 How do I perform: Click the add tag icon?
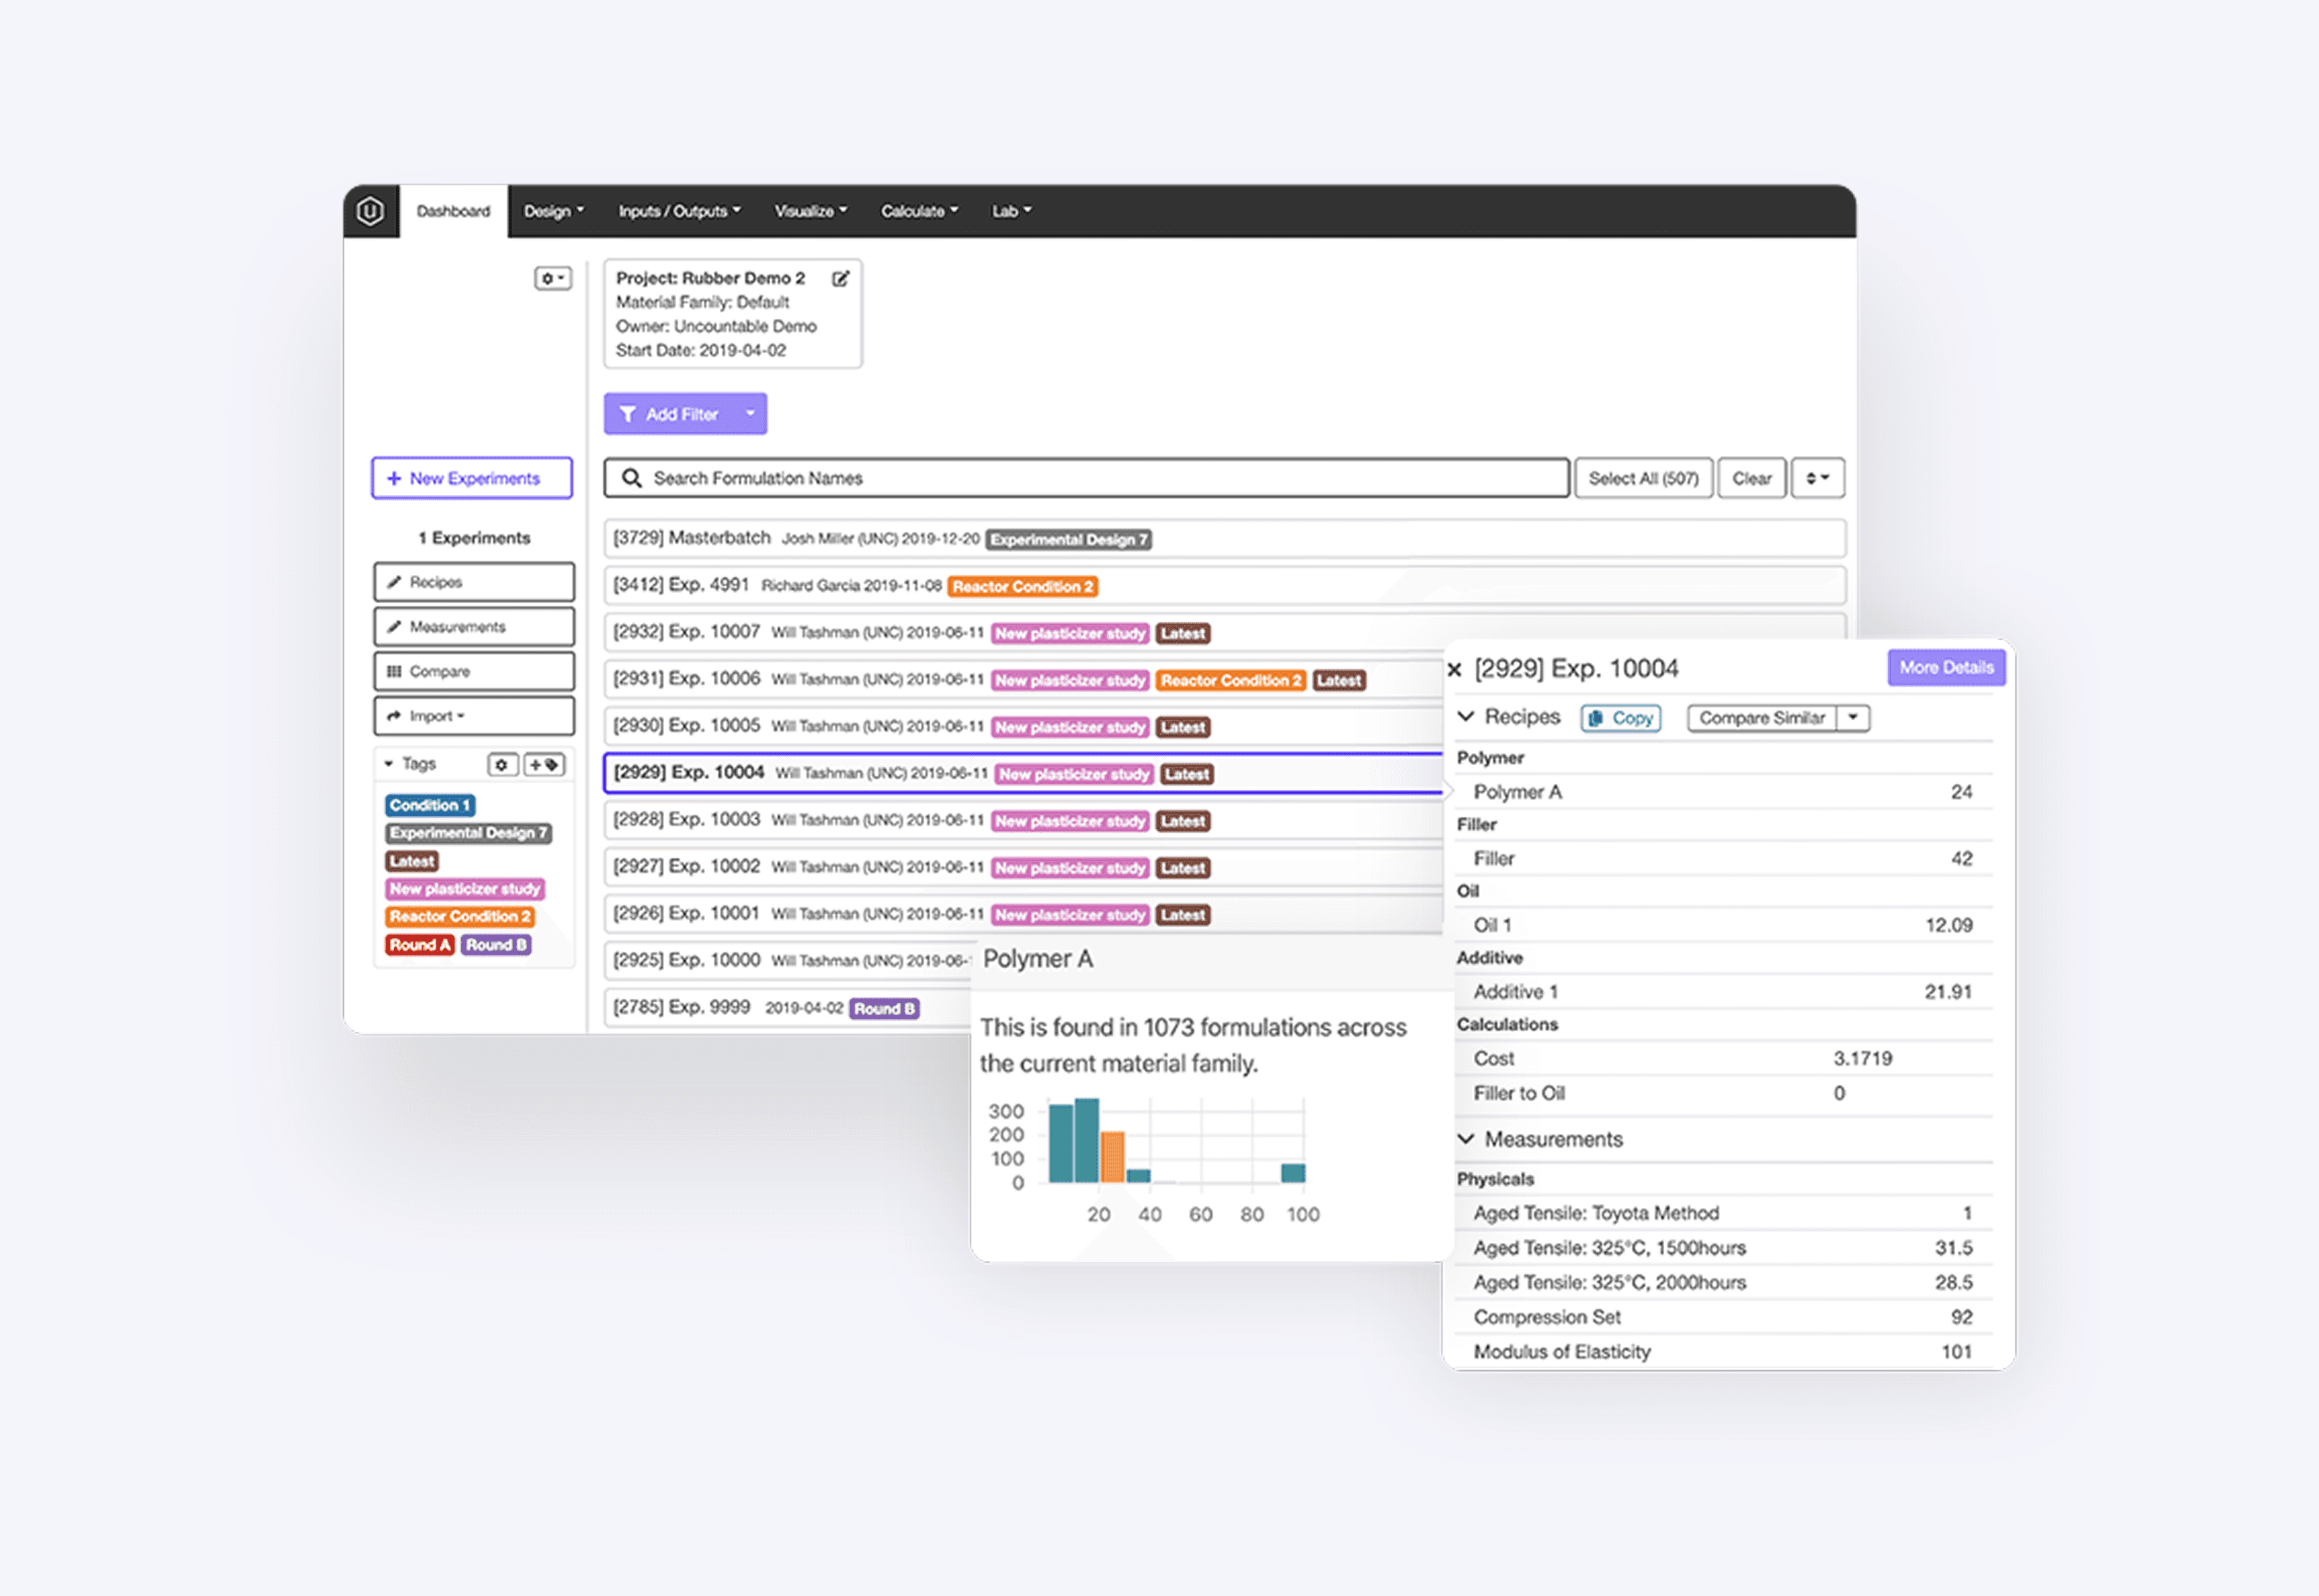pos(544,765)
